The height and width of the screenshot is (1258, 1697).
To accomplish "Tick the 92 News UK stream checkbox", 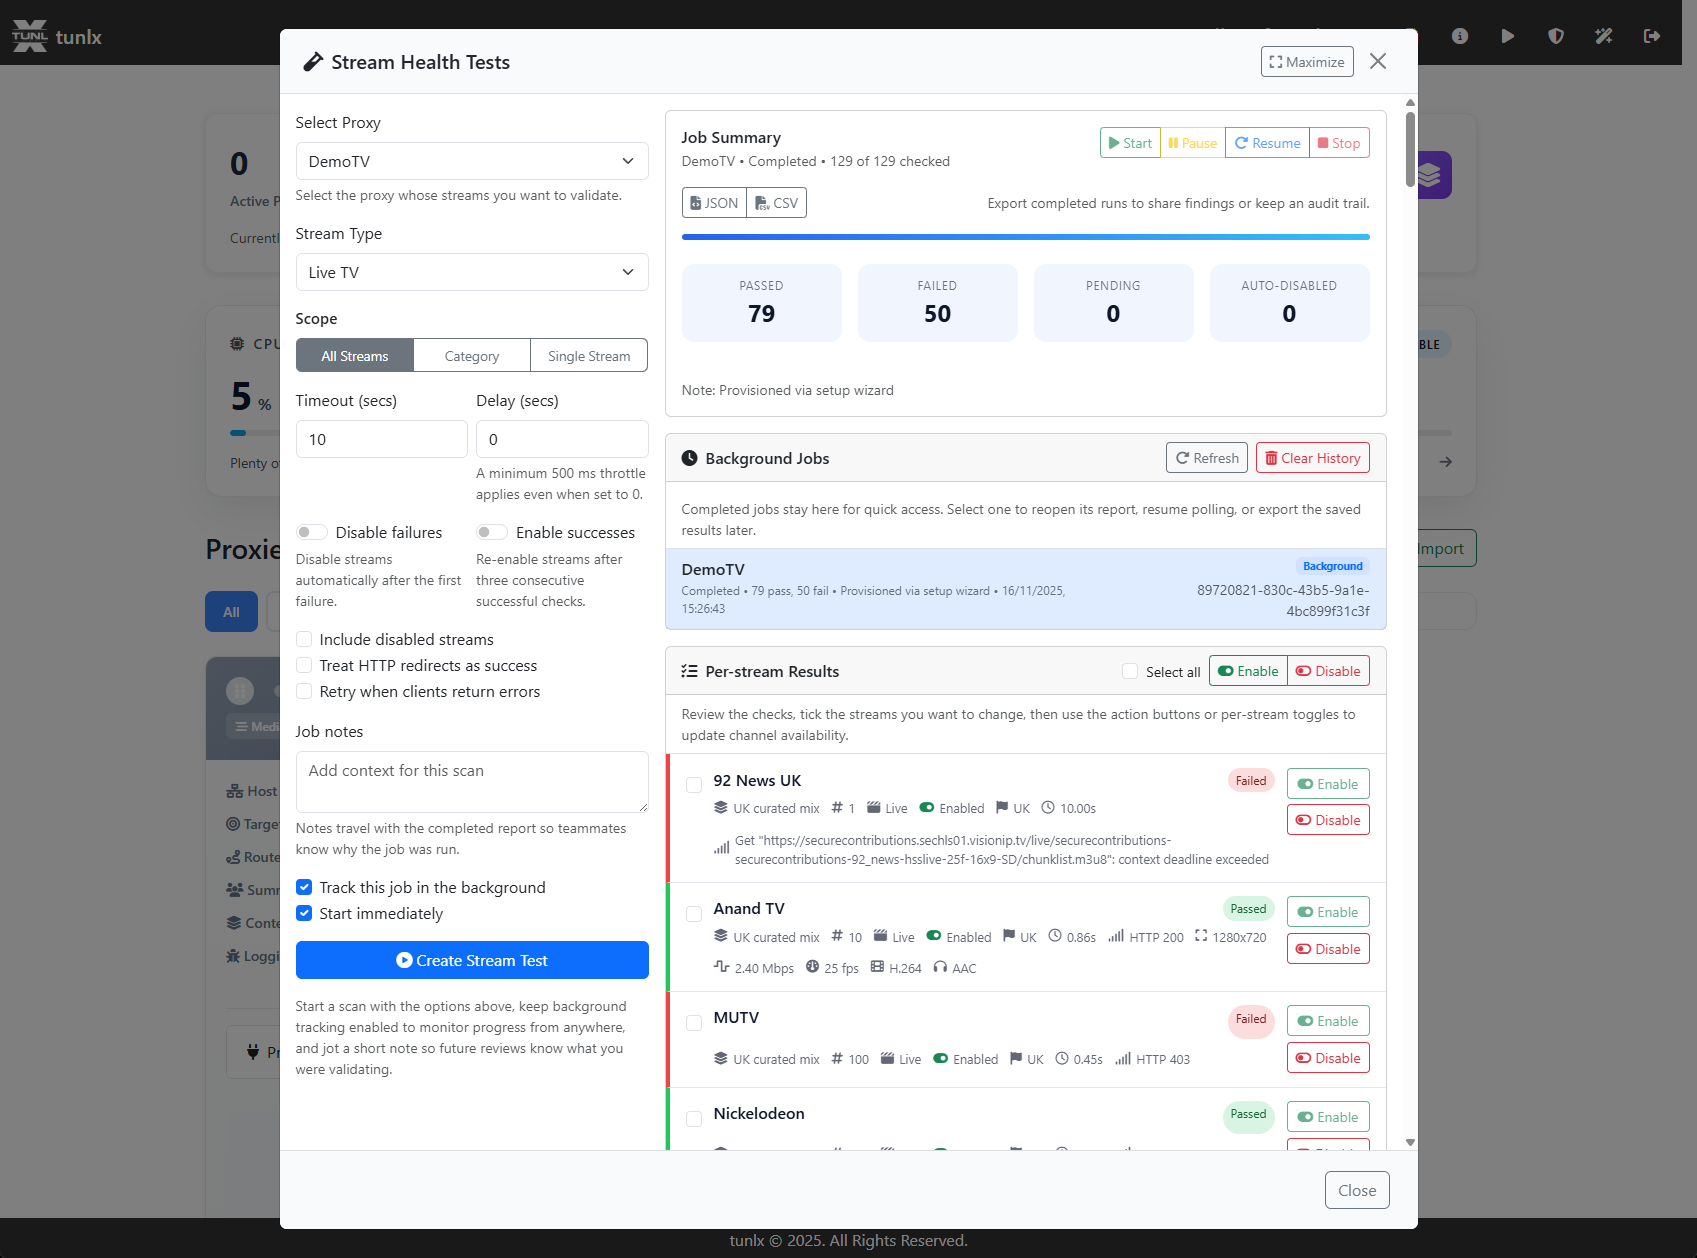I will pyautogui.click(x=693, y=785).
